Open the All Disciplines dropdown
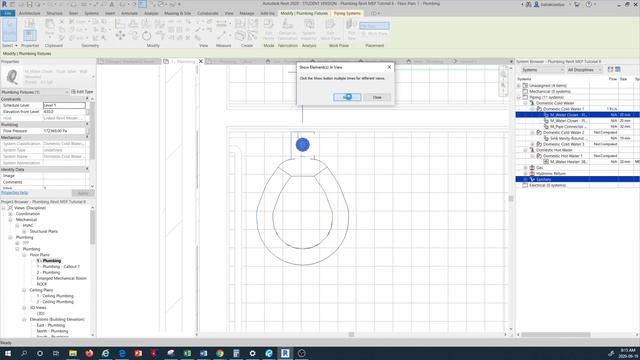The height and width of the screenshot is (360, 640). coord(584,70)
